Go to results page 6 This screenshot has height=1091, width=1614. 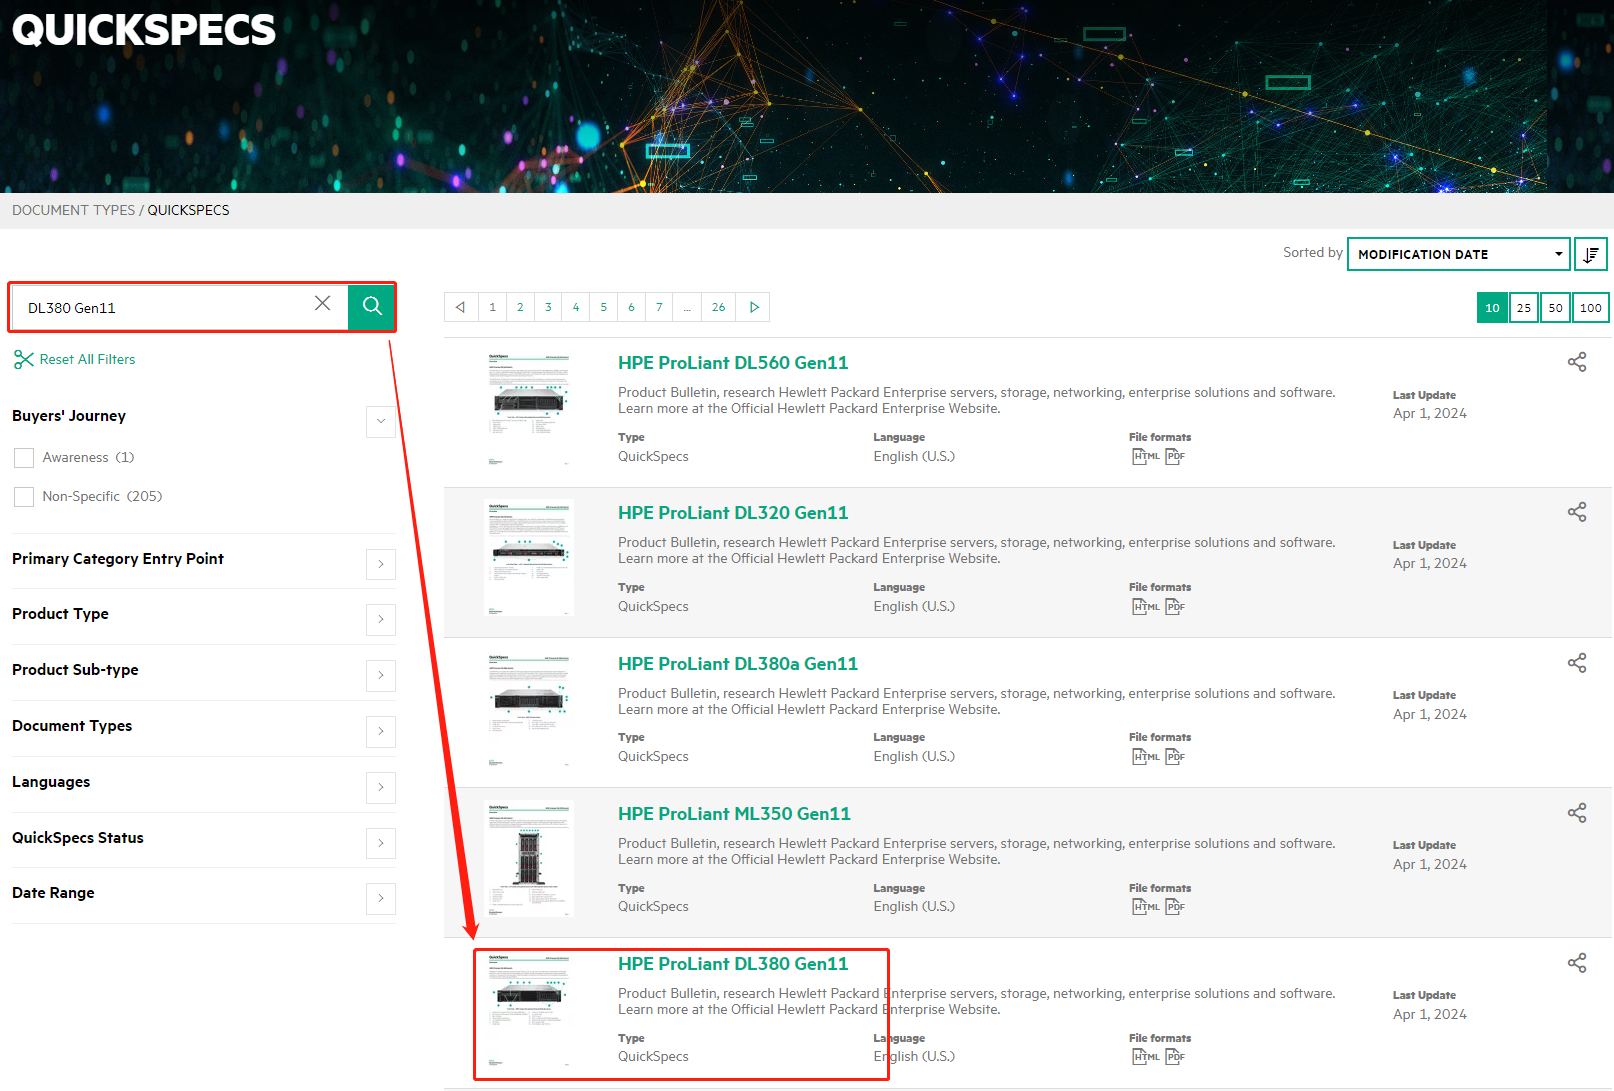631,307
